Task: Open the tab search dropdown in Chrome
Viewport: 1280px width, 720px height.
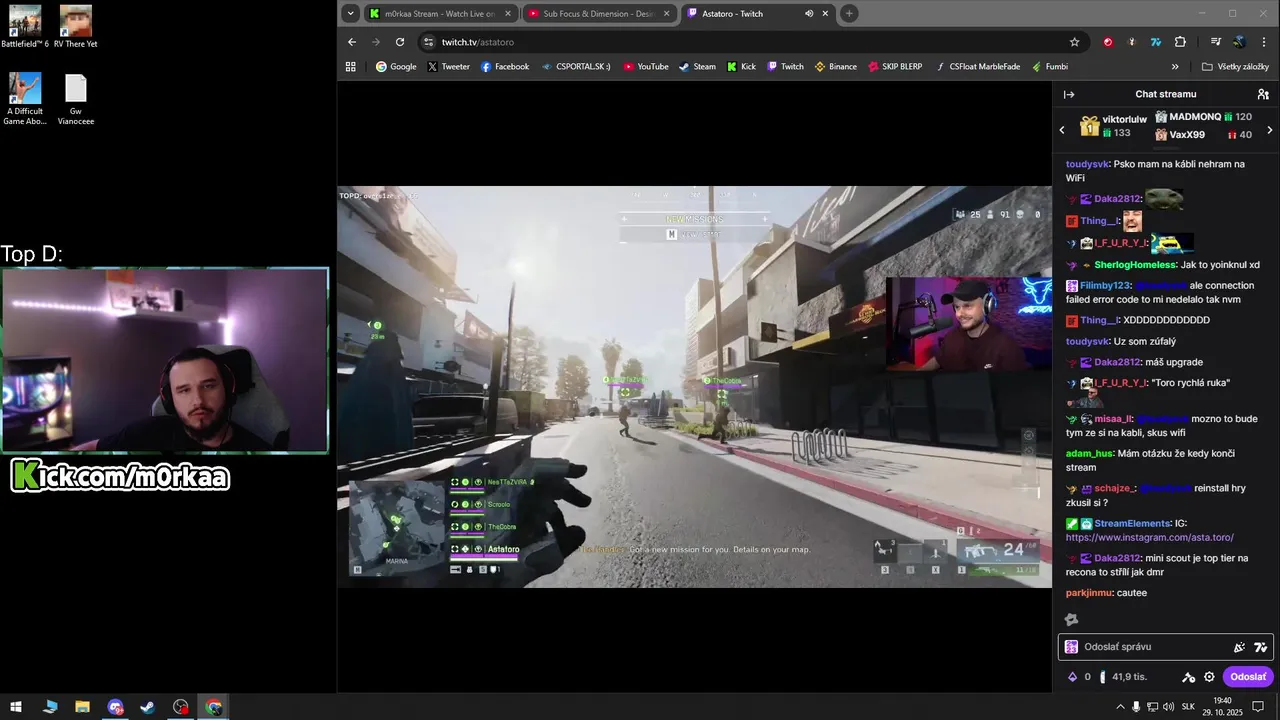Action: pyautogui.click(x=350, y=13)
